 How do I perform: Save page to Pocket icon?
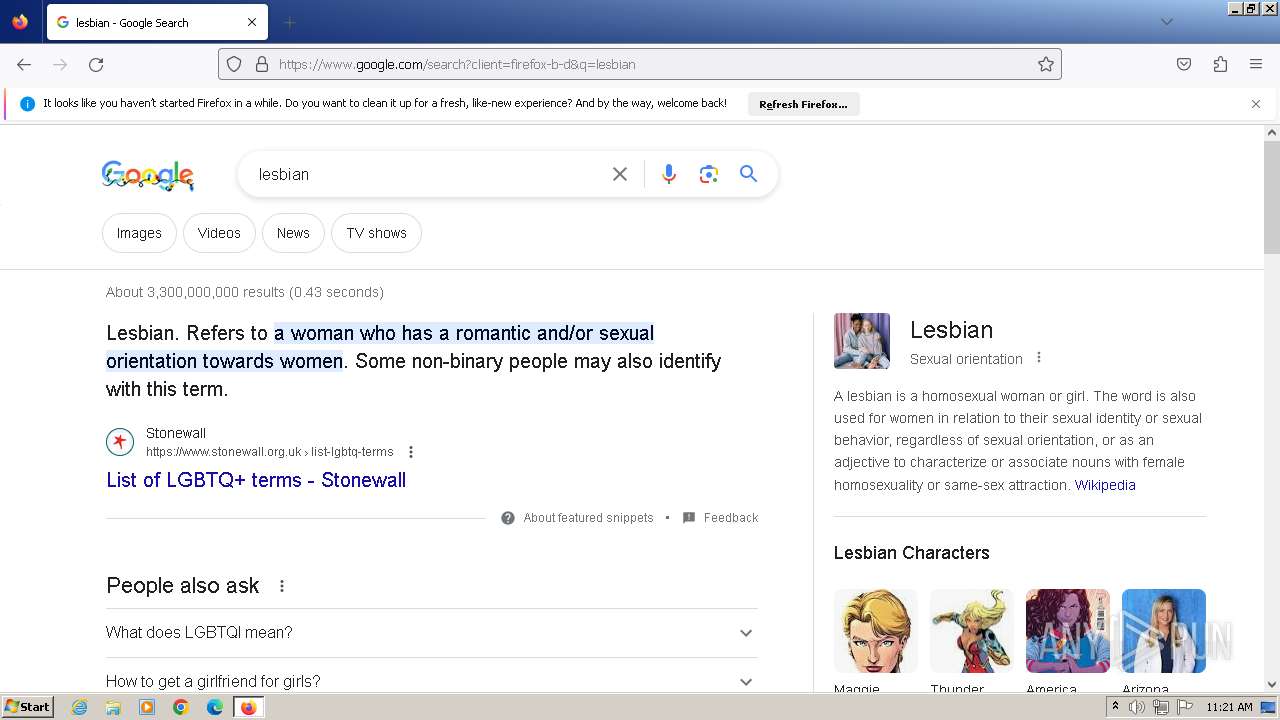click(x=1184, y=64)
